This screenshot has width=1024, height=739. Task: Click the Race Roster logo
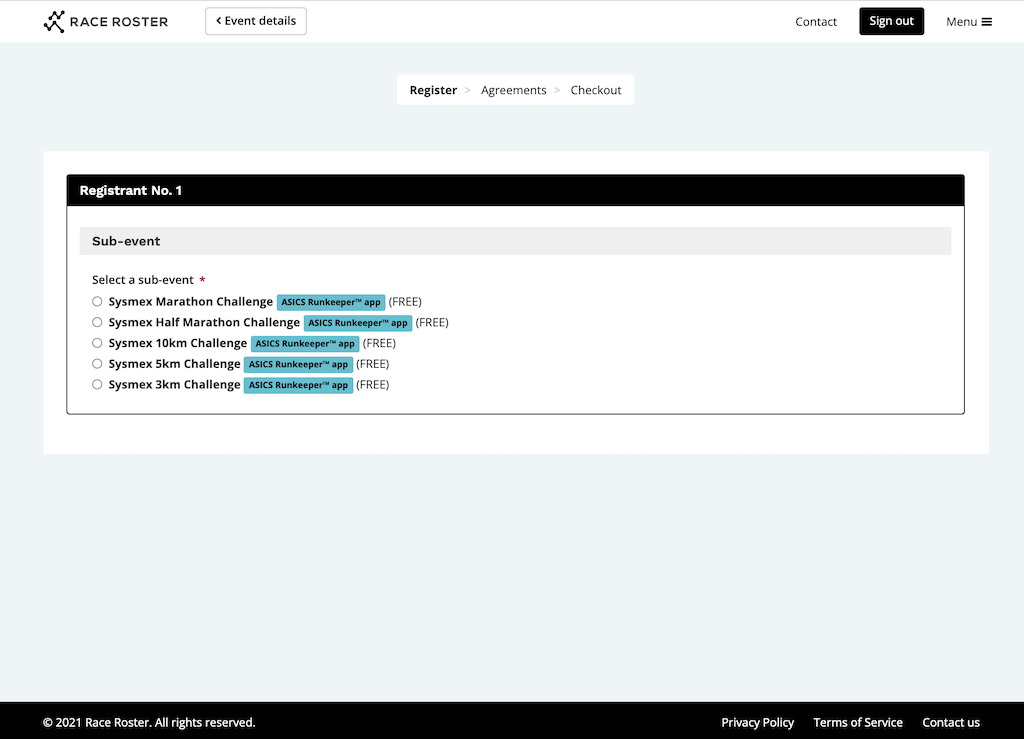click(x=106, y=21)
